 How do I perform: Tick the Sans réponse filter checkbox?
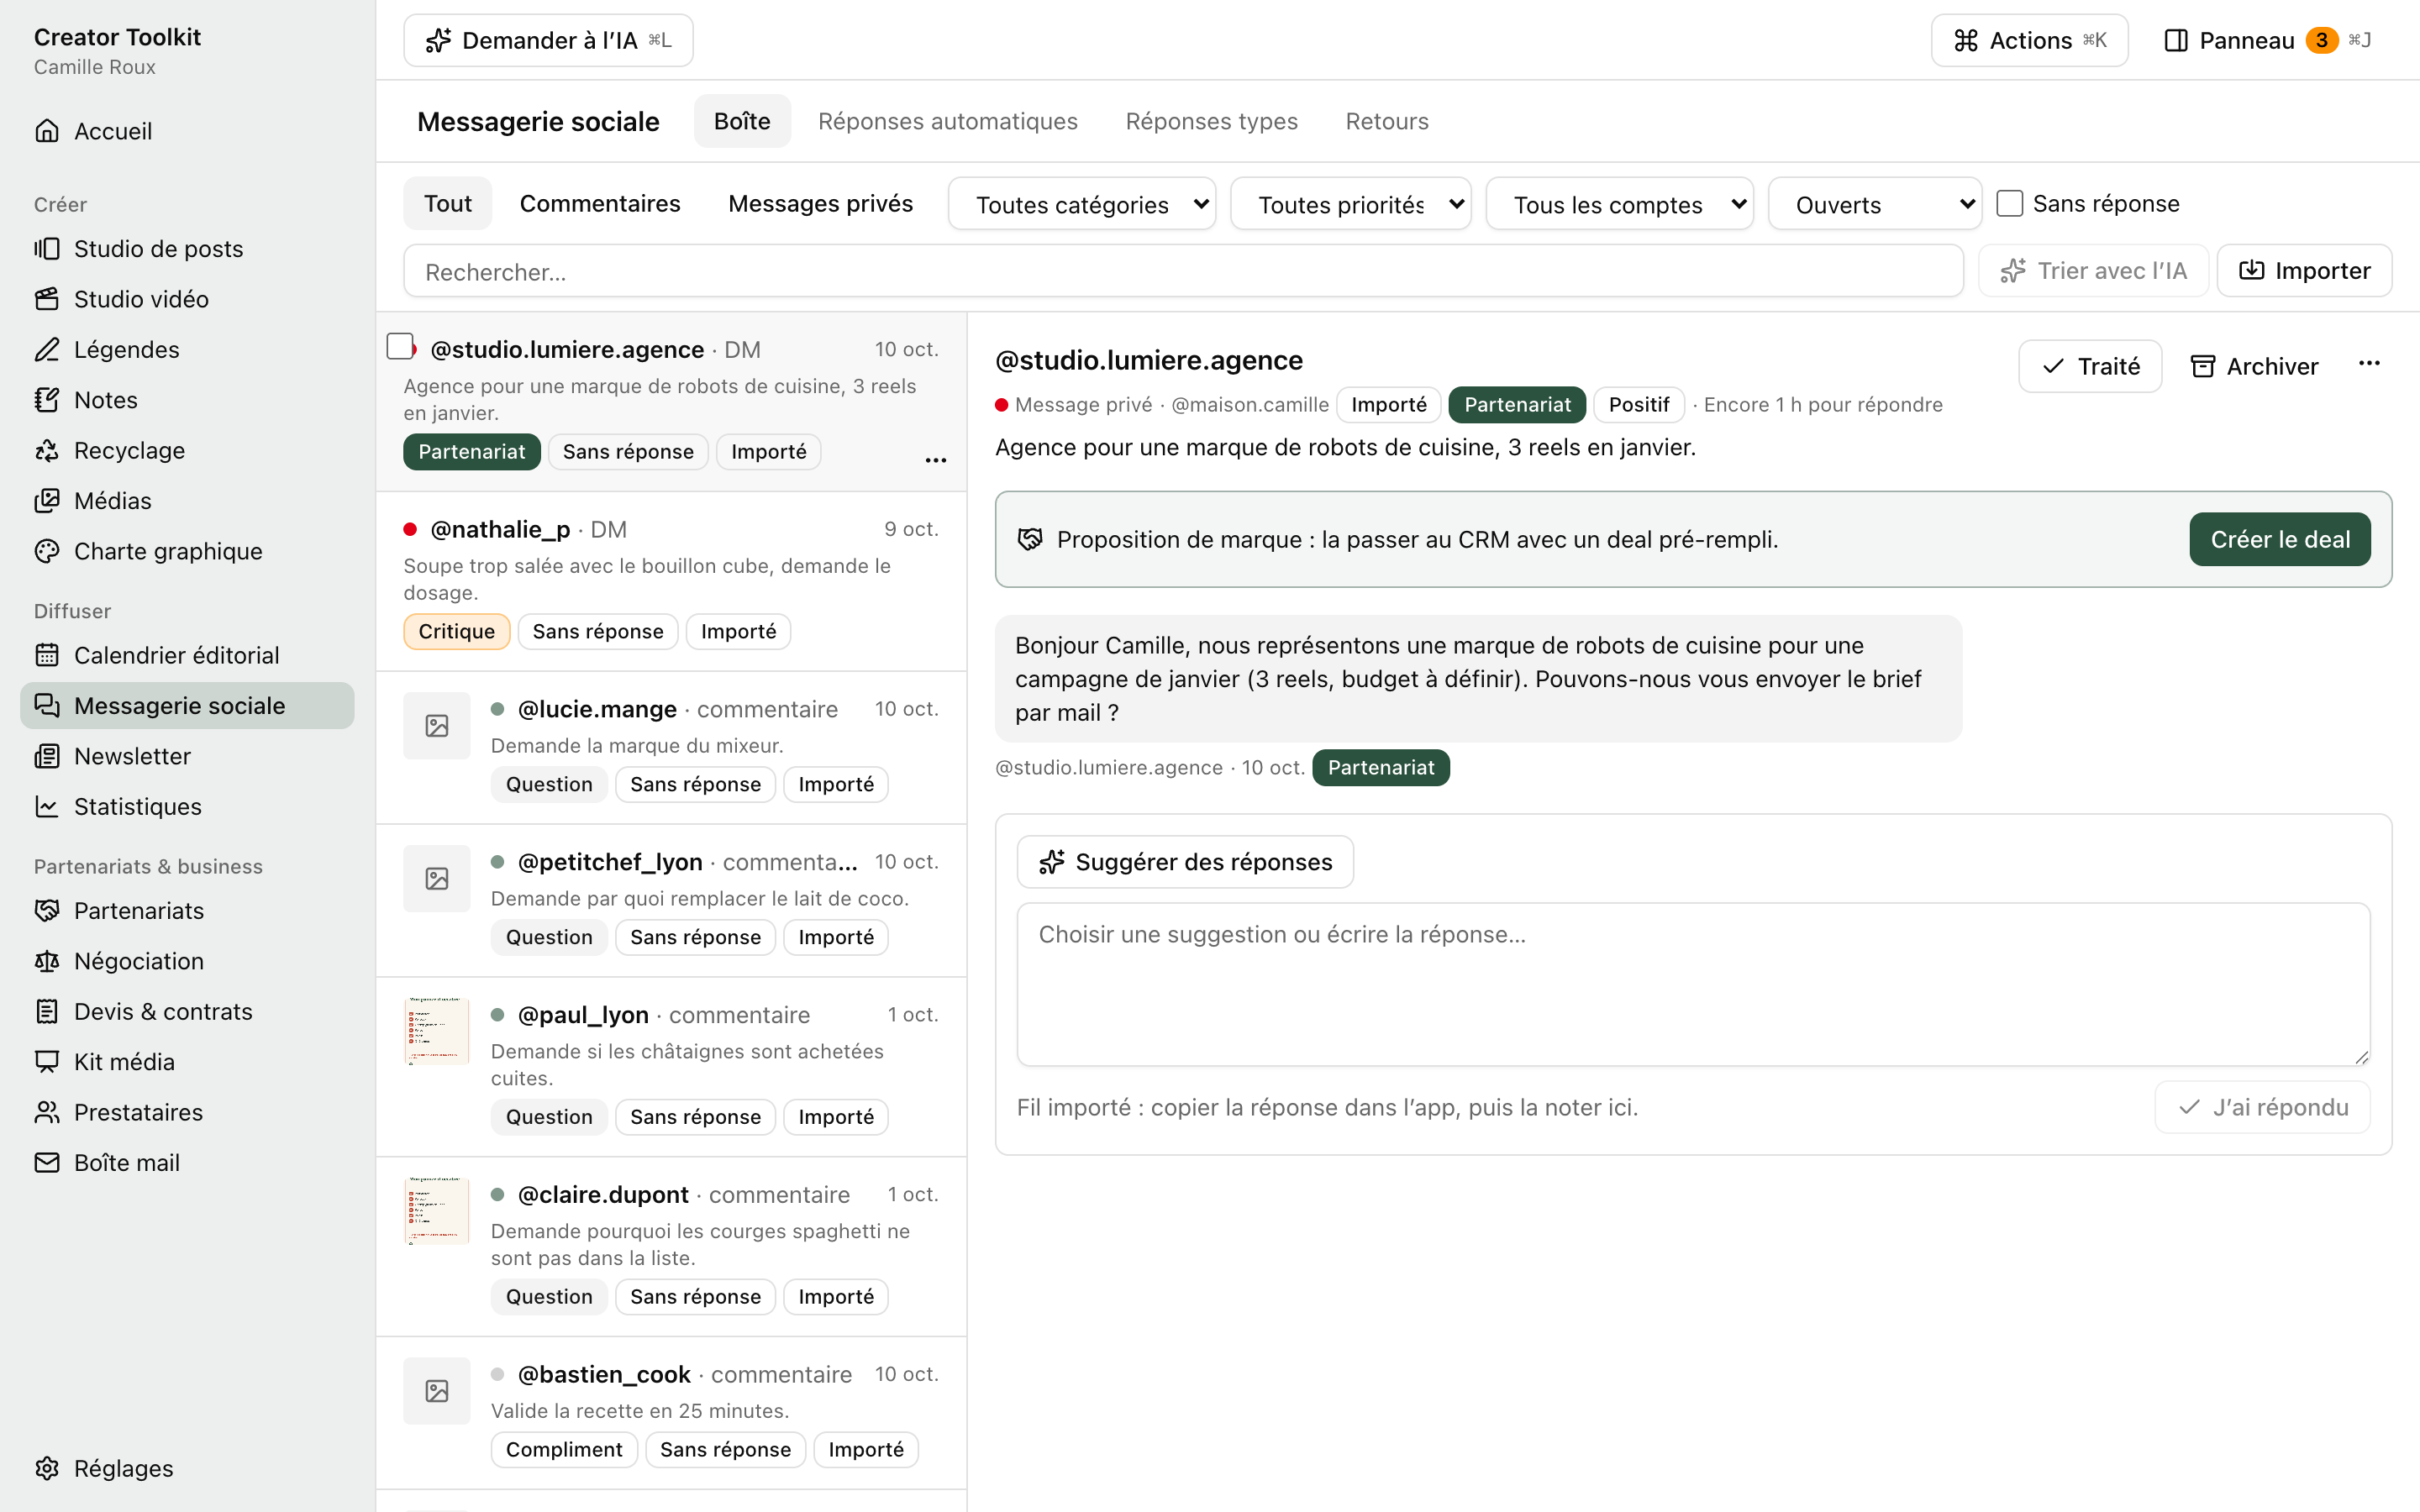[x=2009, y=203]
